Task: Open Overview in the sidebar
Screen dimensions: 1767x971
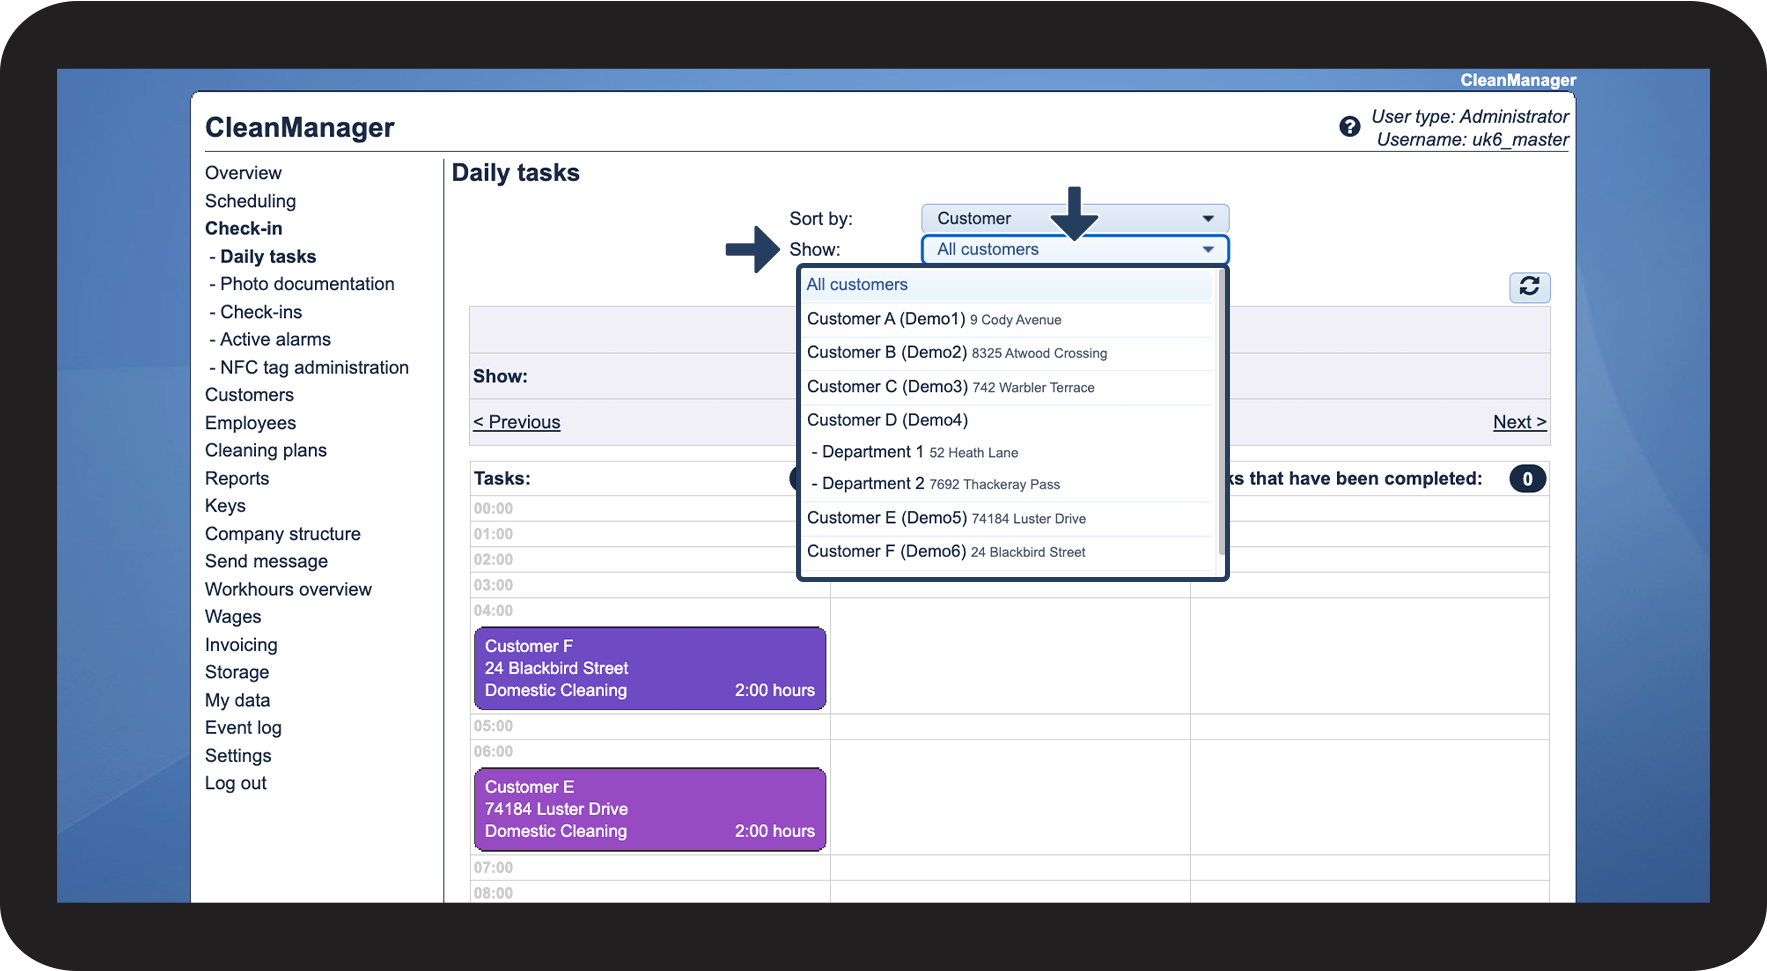Action: pyautogui.click(x=243, y=173)
